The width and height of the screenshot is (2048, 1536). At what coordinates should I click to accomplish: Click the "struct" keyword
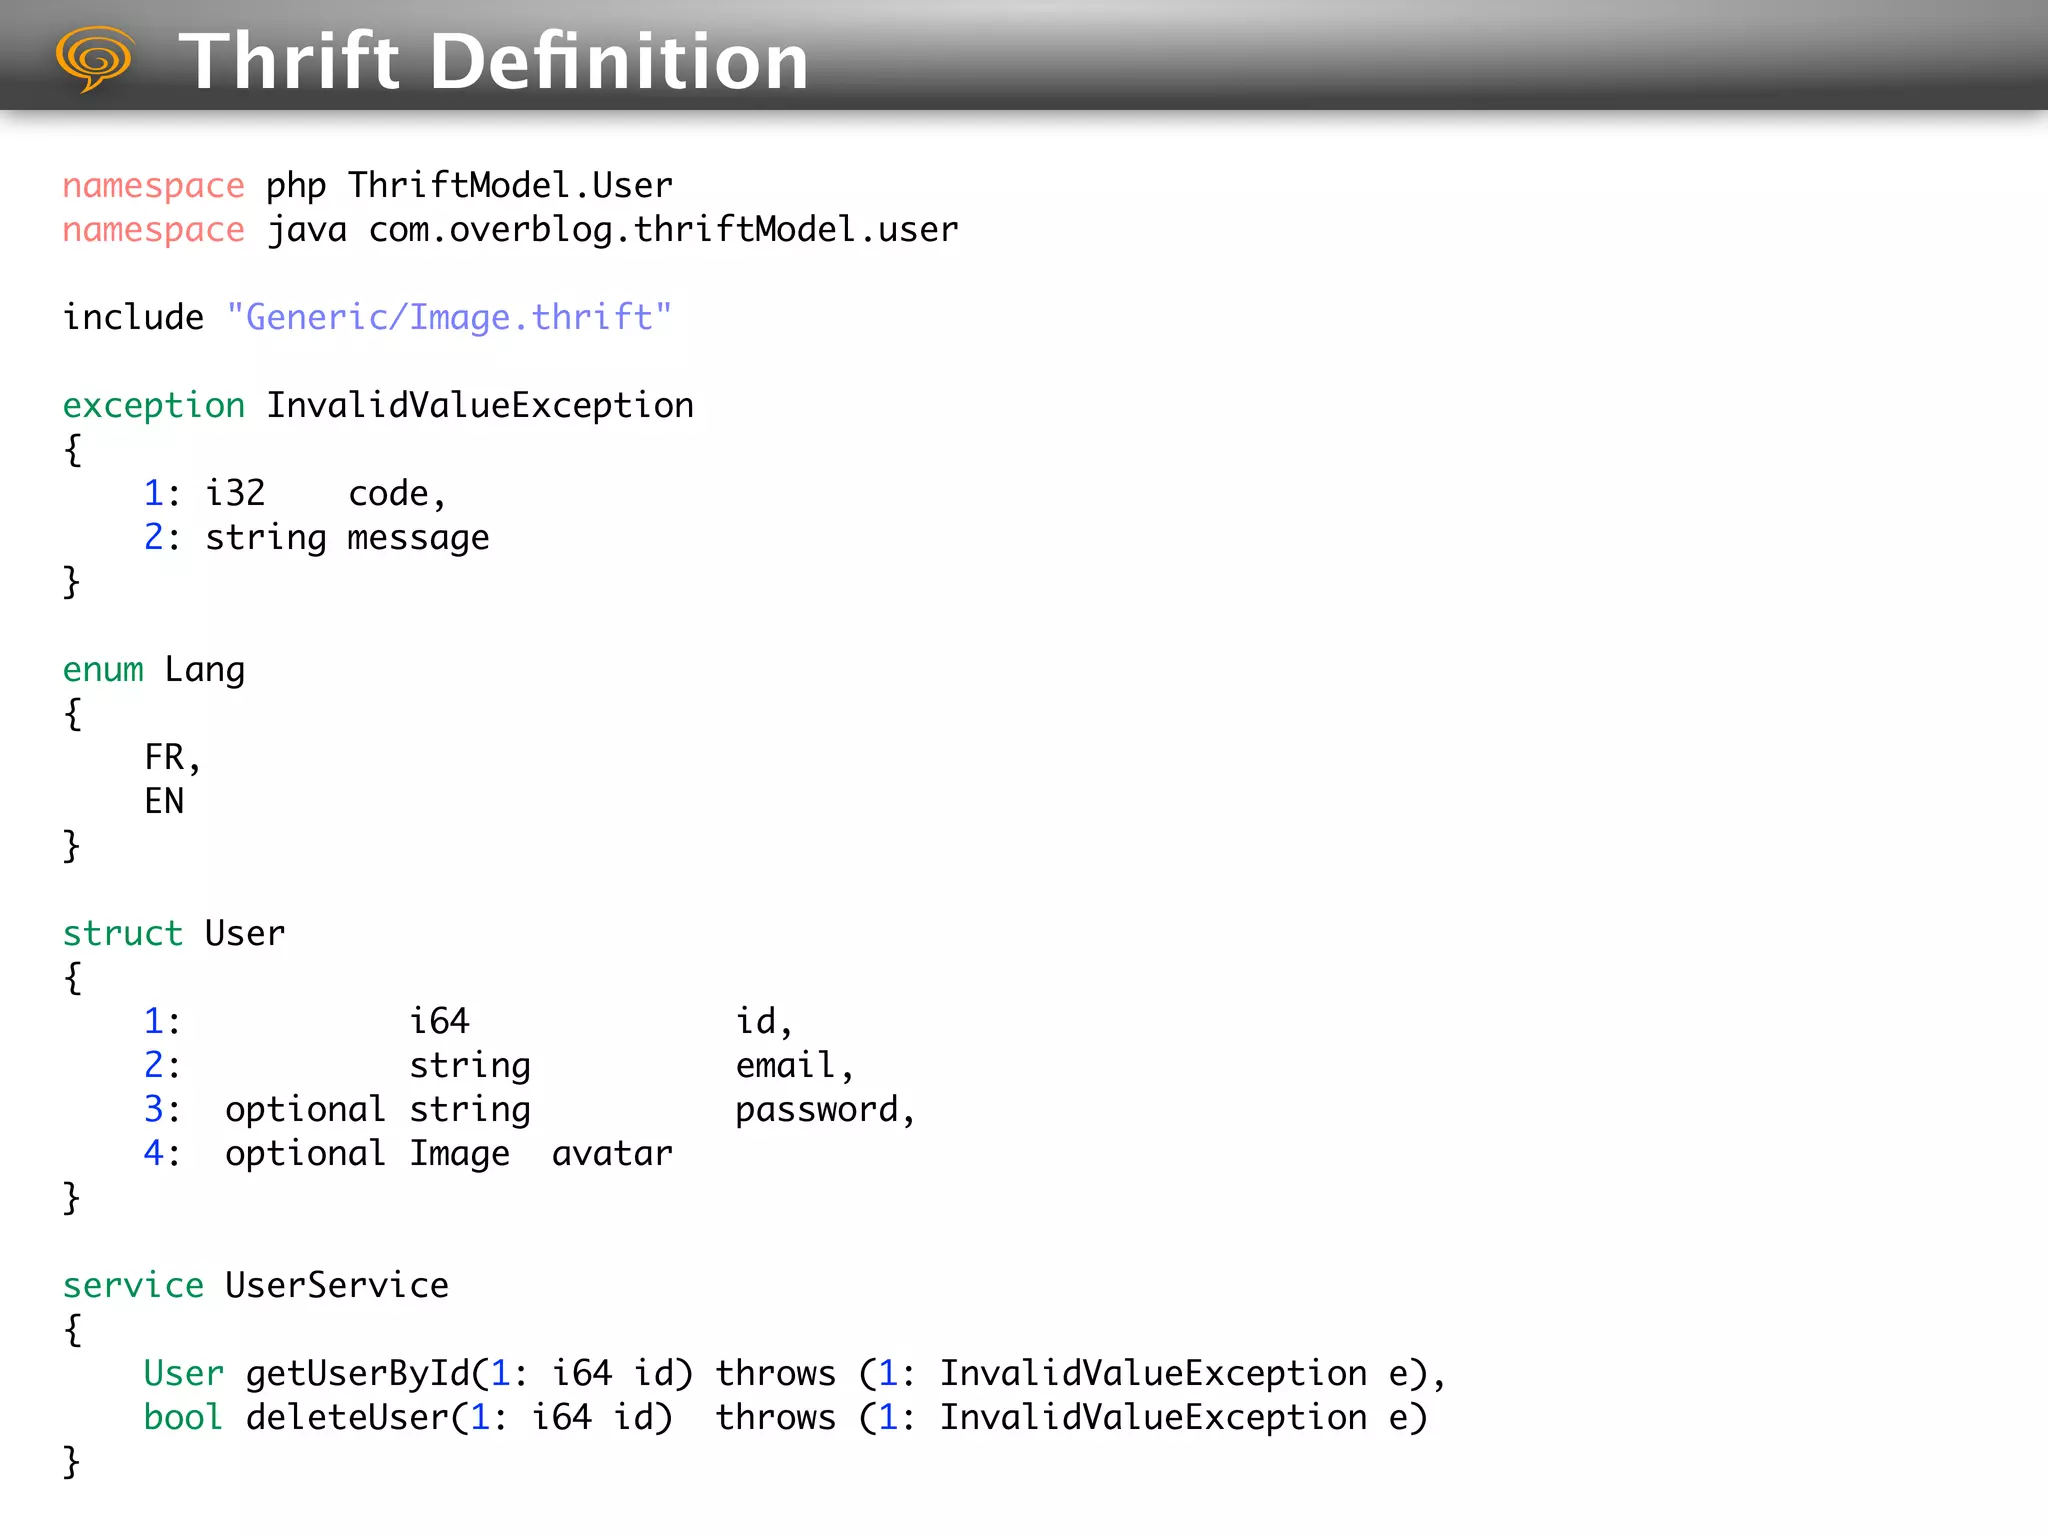point(123,934)
